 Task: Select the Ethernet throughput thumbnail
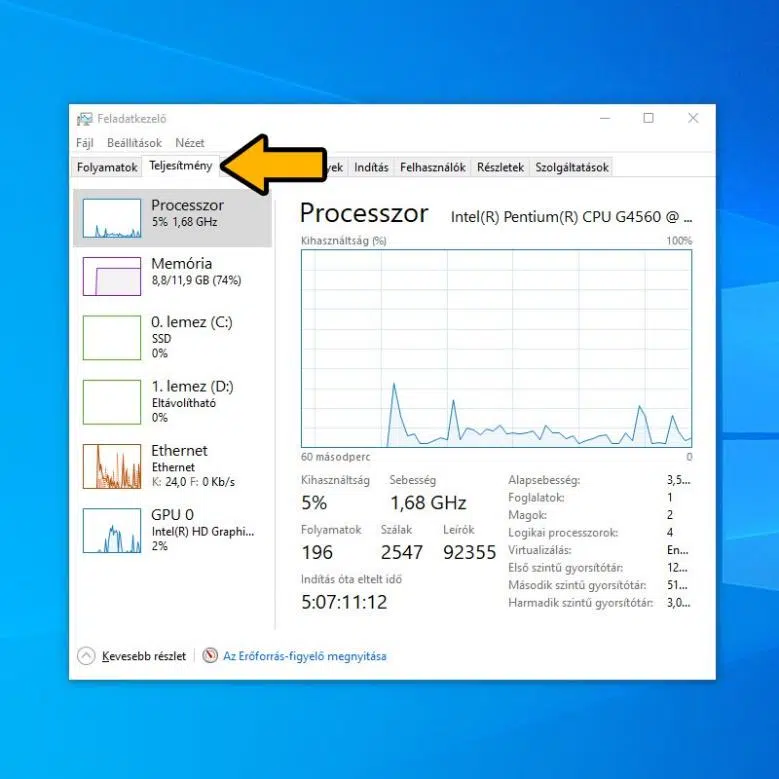click(112, 466)
